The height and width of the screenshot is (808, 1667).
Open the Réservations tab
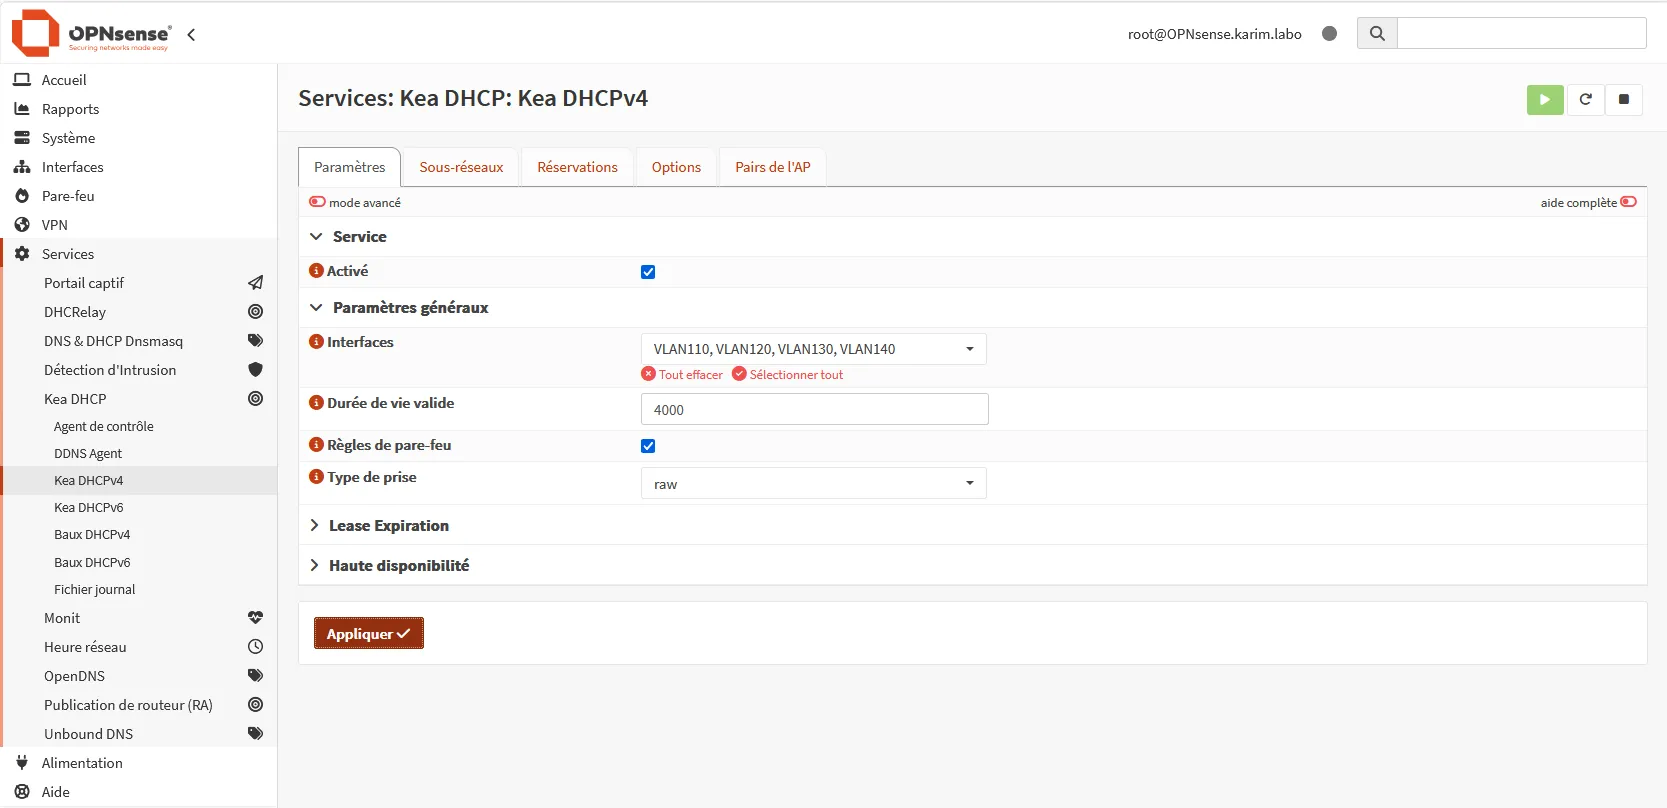point(577,167)
